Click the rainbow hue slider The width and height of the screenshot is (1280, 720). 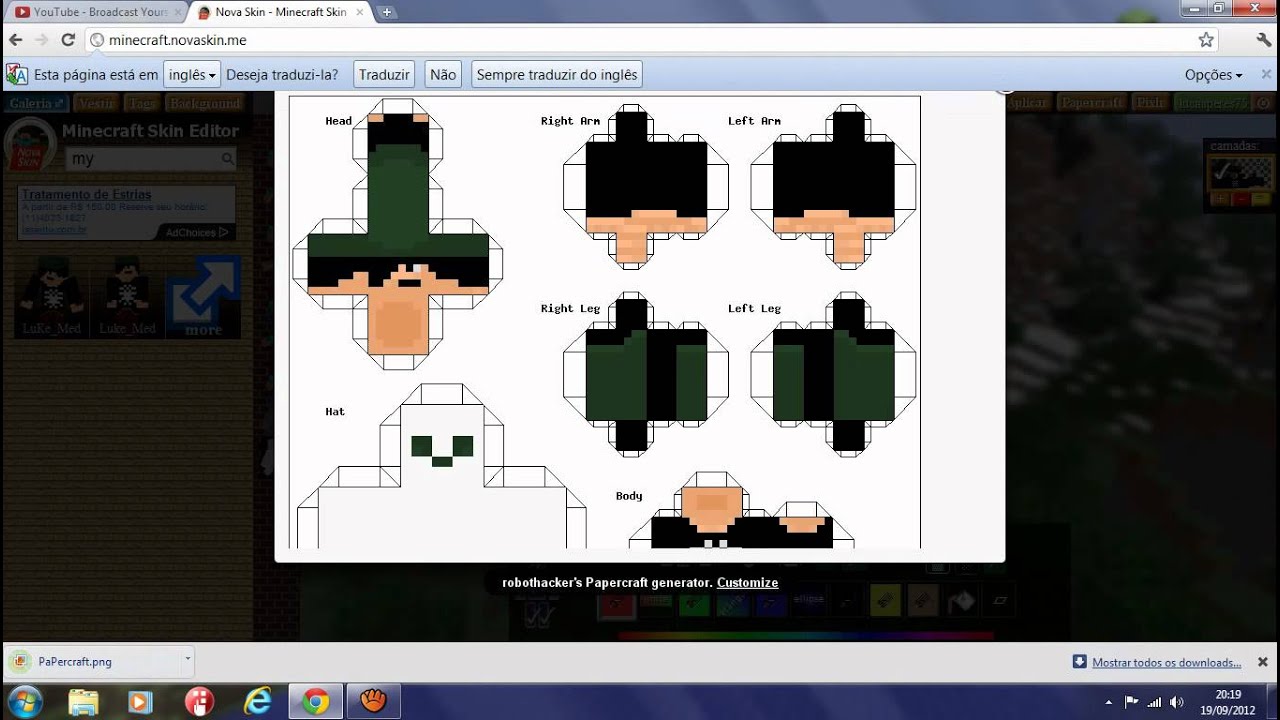pos(805,635)
